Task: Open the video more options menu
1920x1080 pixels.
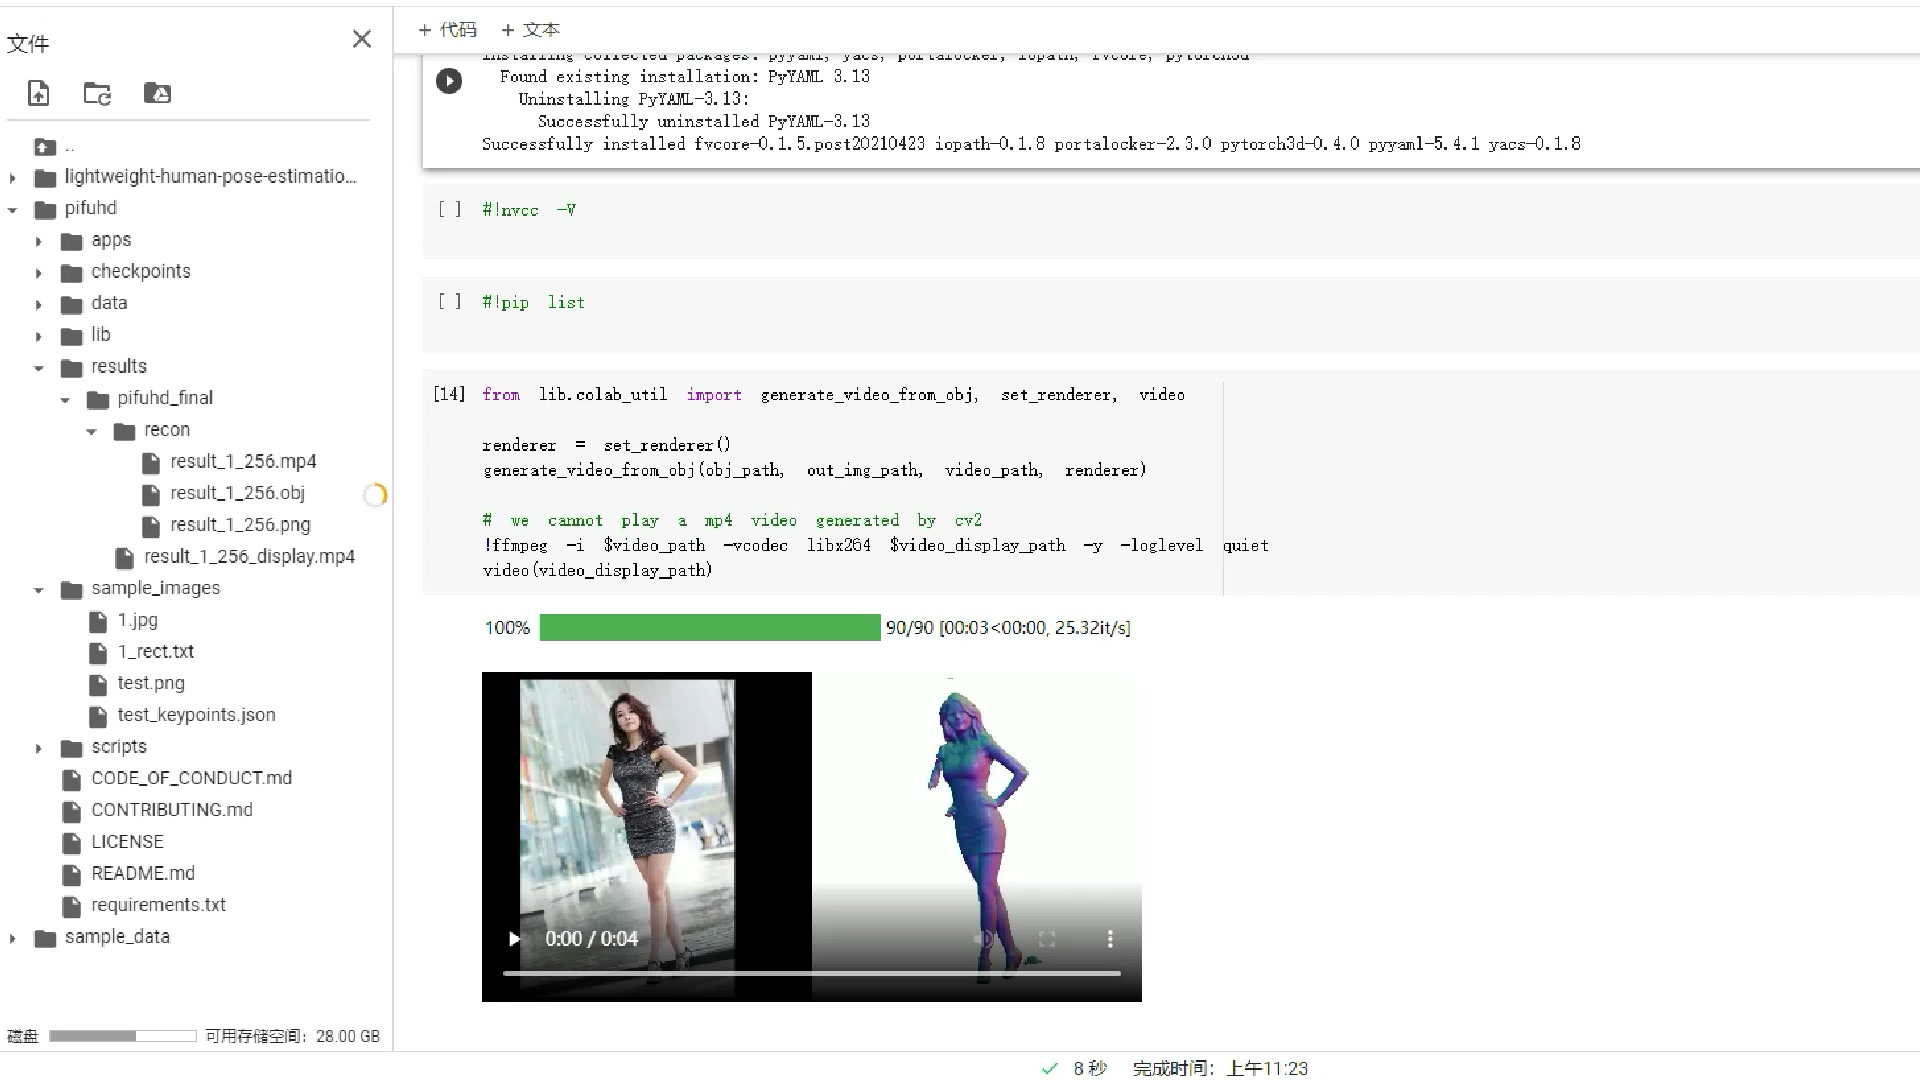Action: [1109, 939]
